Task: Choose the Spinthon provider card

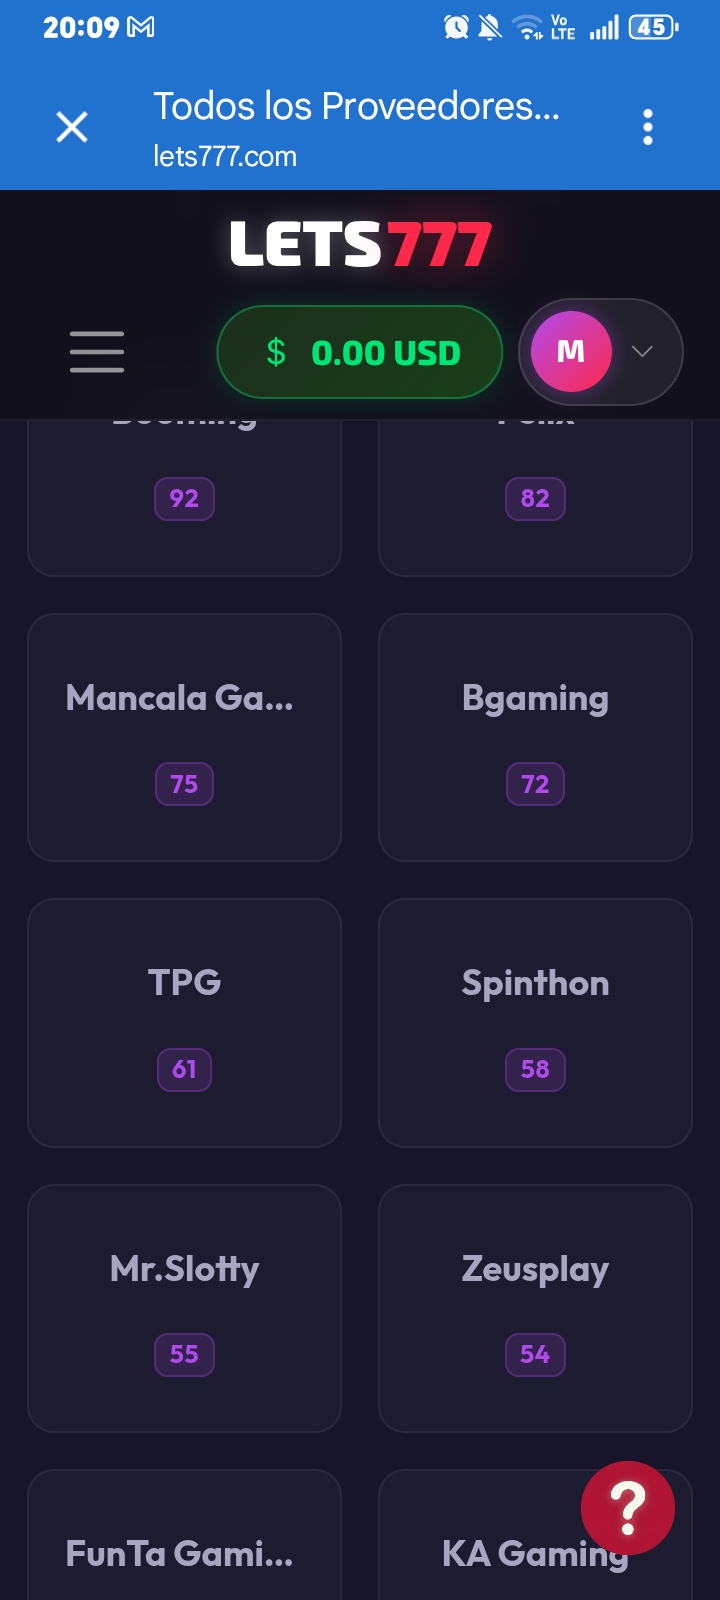Action: point(535,1023)
